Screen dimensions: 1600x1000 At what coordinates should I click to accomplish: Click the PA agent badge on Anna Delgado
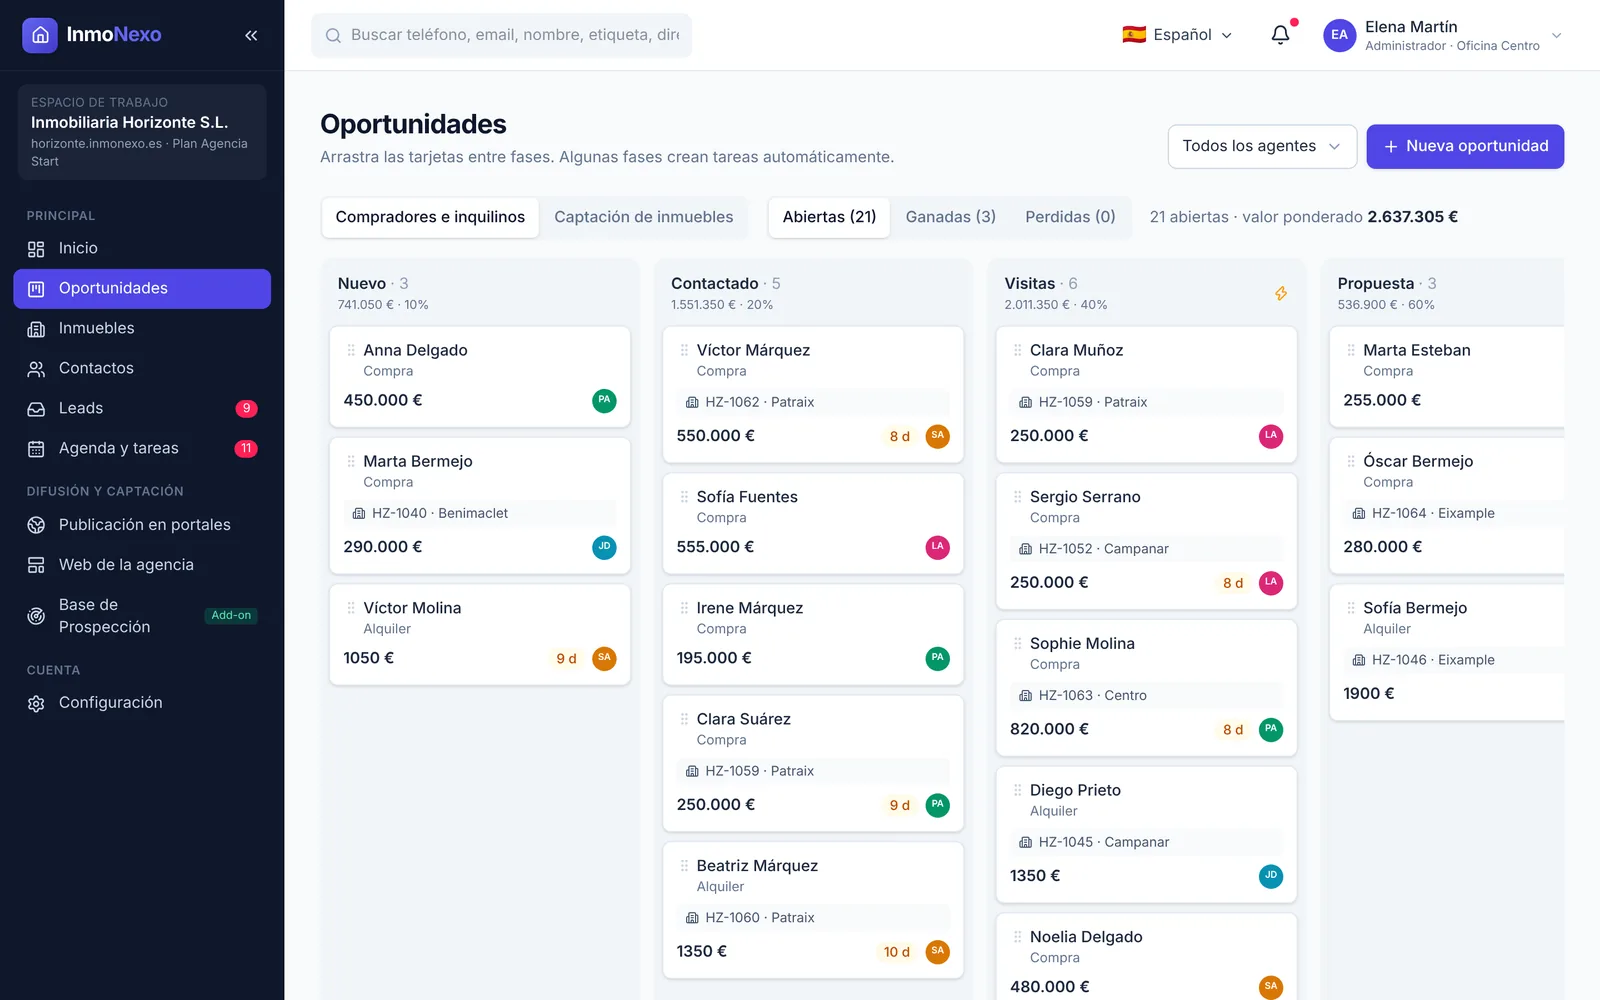point(604,400)
